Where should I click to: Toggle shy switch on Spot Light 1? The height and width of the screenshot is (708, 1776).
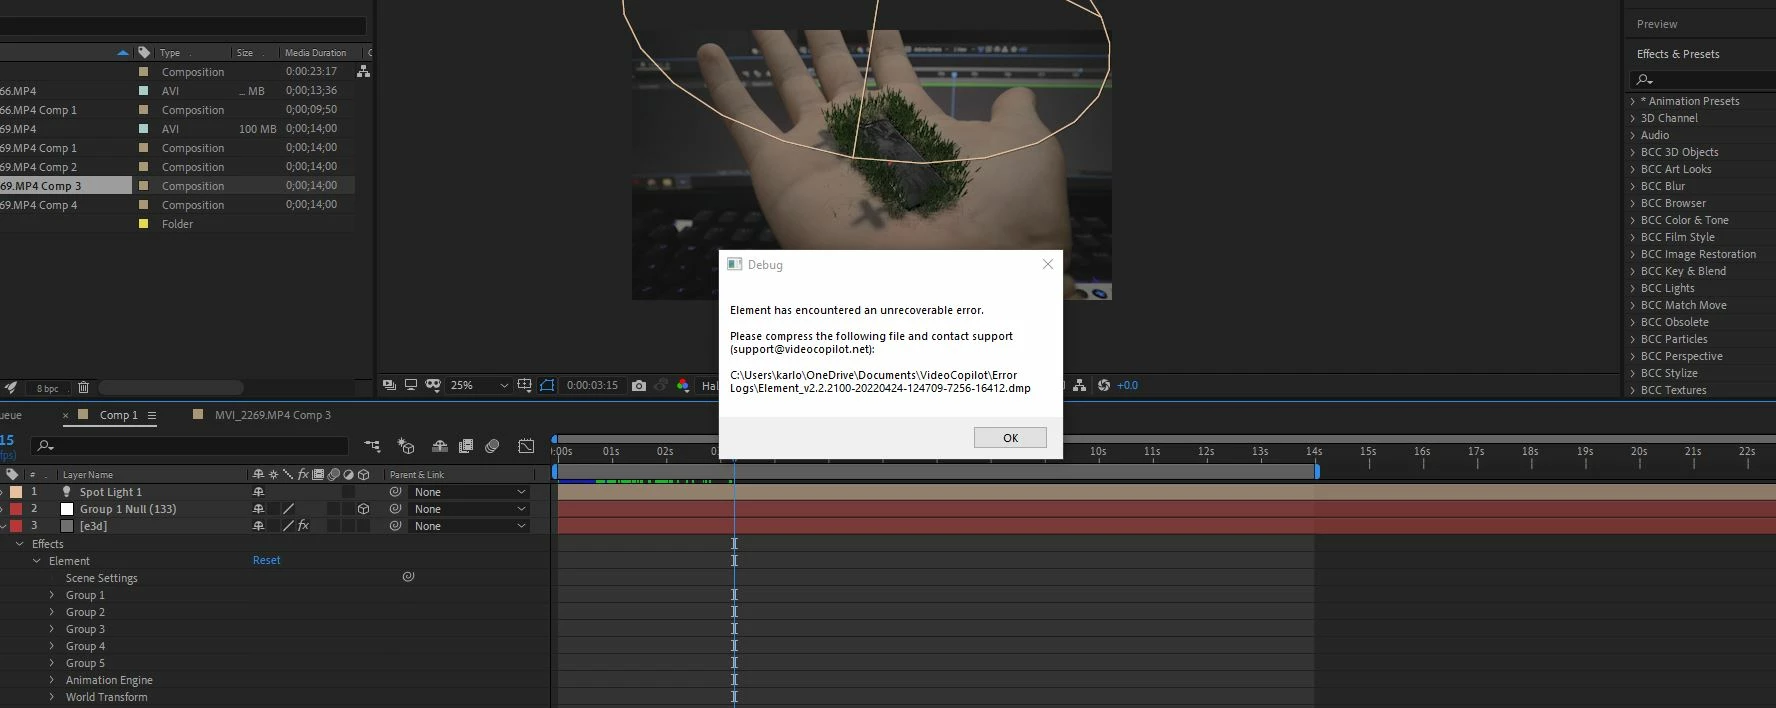coord(258,492)
